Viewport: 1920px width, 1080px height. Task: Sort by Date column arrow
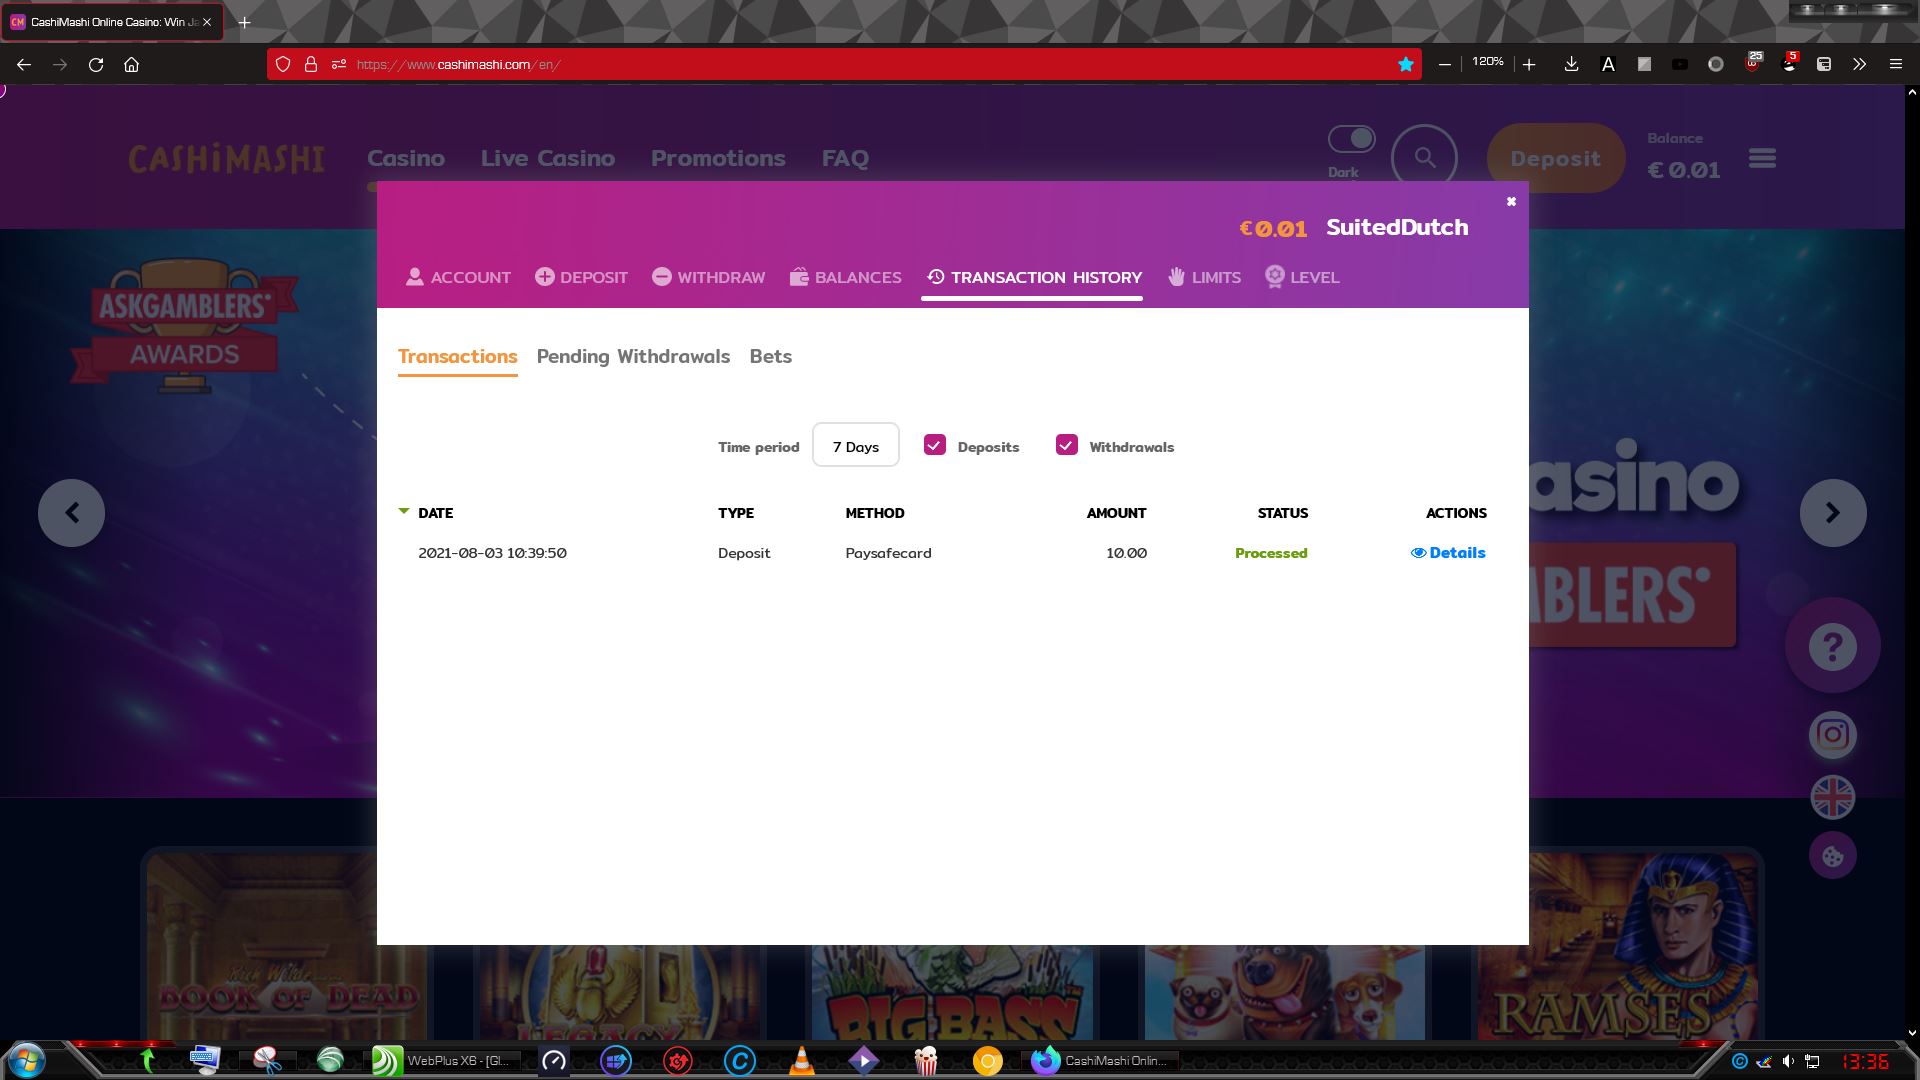(x=404, y=511)
